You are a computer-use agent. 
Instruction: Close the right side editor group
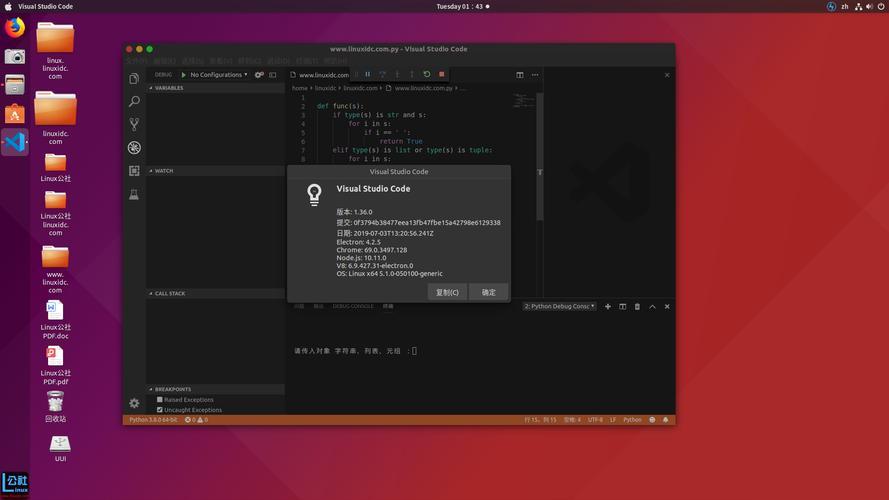point(667,75)
